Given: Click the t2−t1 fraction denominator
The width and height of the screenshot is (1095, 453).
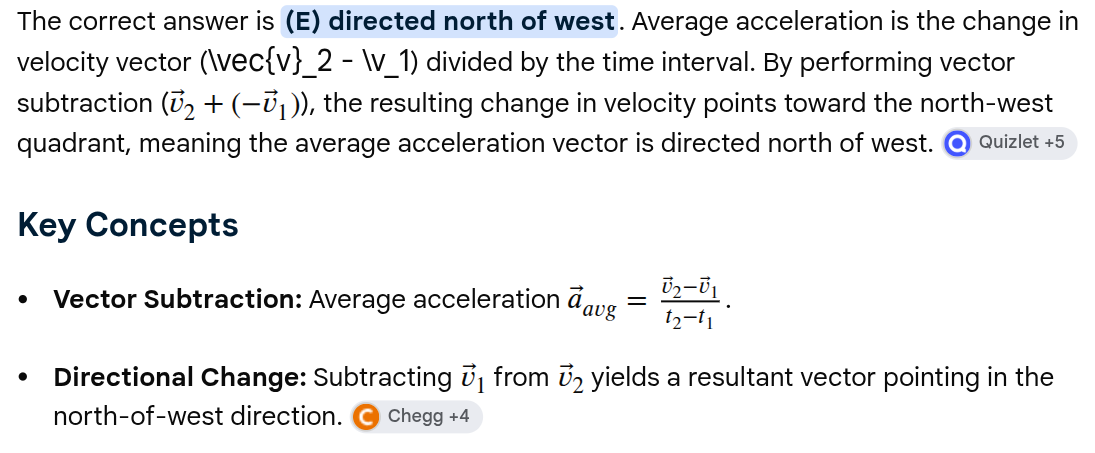Looking at the screenshot, I should pos(687,320).
